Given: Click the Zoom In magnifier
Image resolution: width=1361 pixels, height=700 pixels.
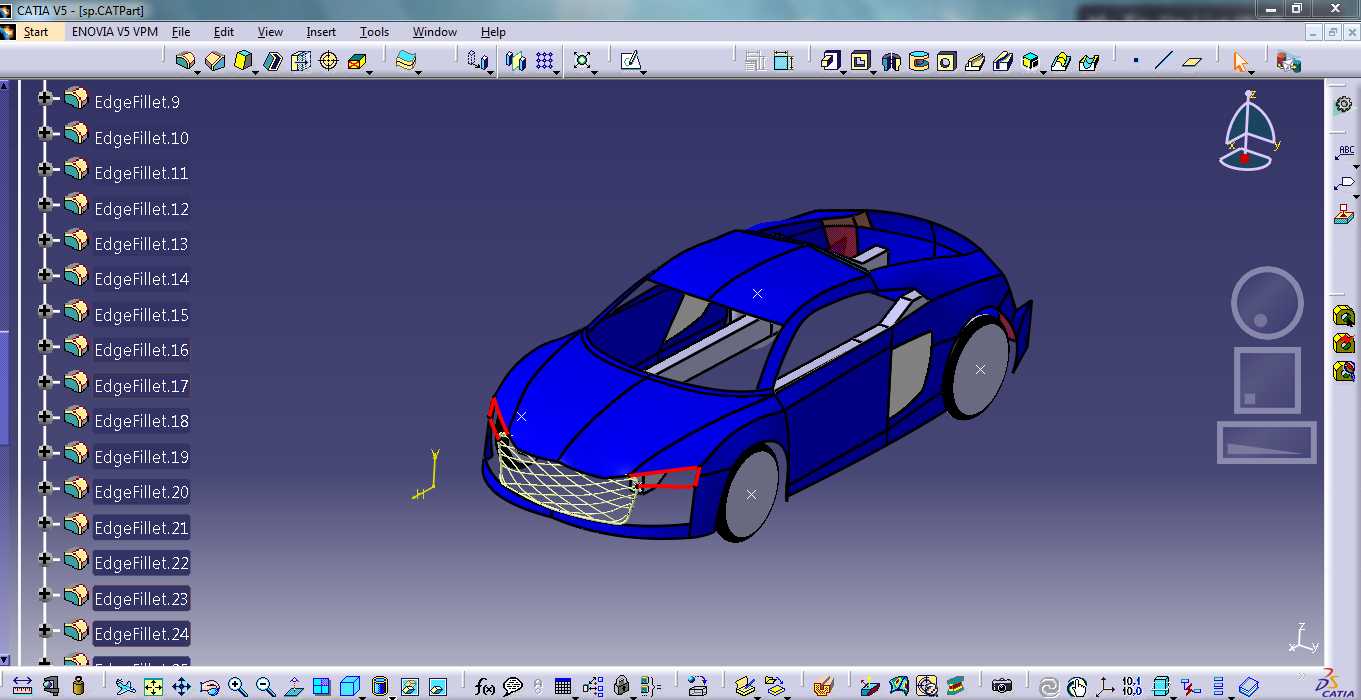Looking at the screenshot, I should pos(237,686).
